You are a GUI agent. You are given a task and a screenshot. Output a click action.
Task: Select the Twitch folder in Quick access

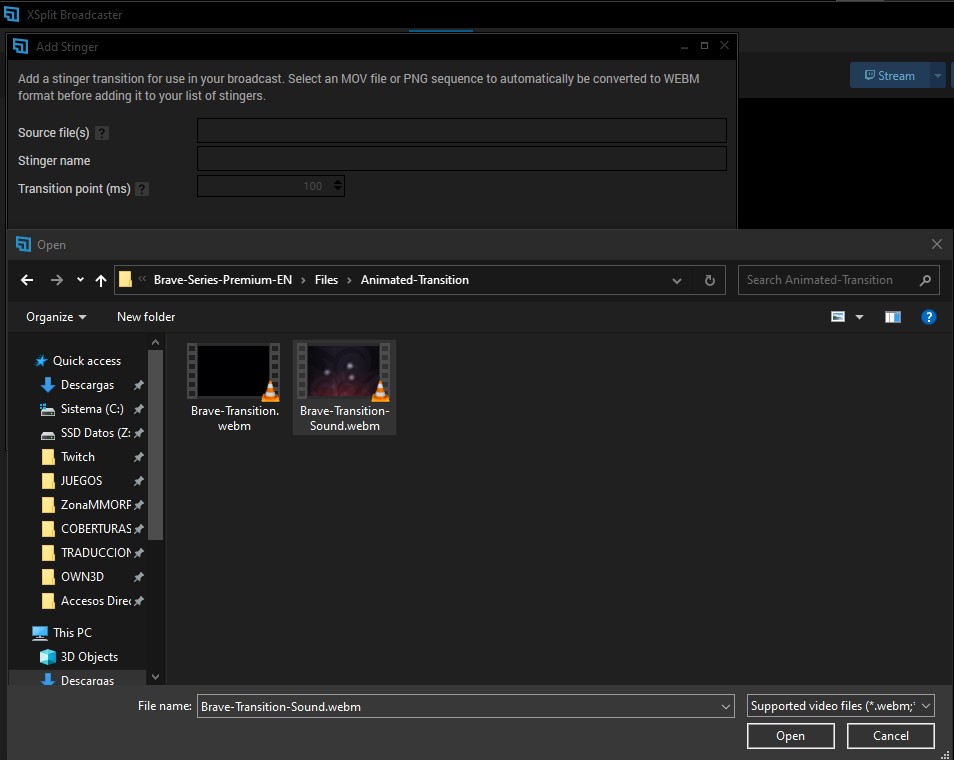coord(78,457)
